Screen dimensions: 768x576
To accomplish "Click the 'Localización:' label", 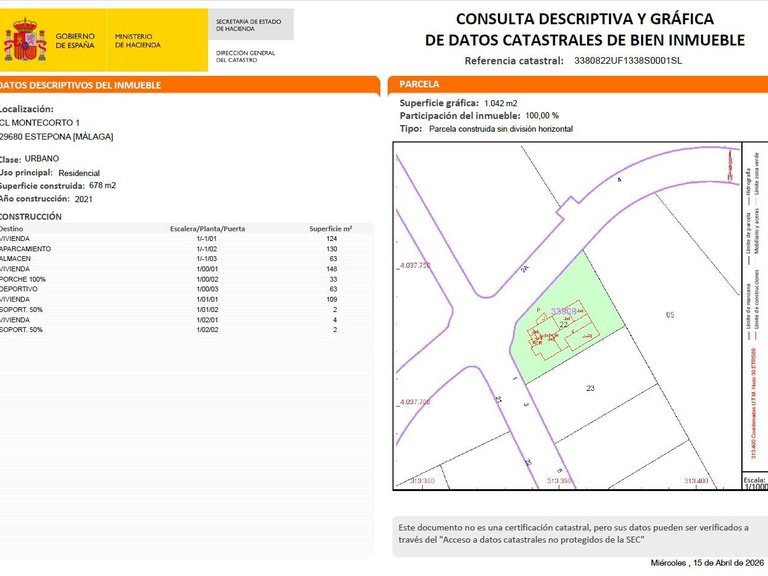I will [x=26, y=109].
